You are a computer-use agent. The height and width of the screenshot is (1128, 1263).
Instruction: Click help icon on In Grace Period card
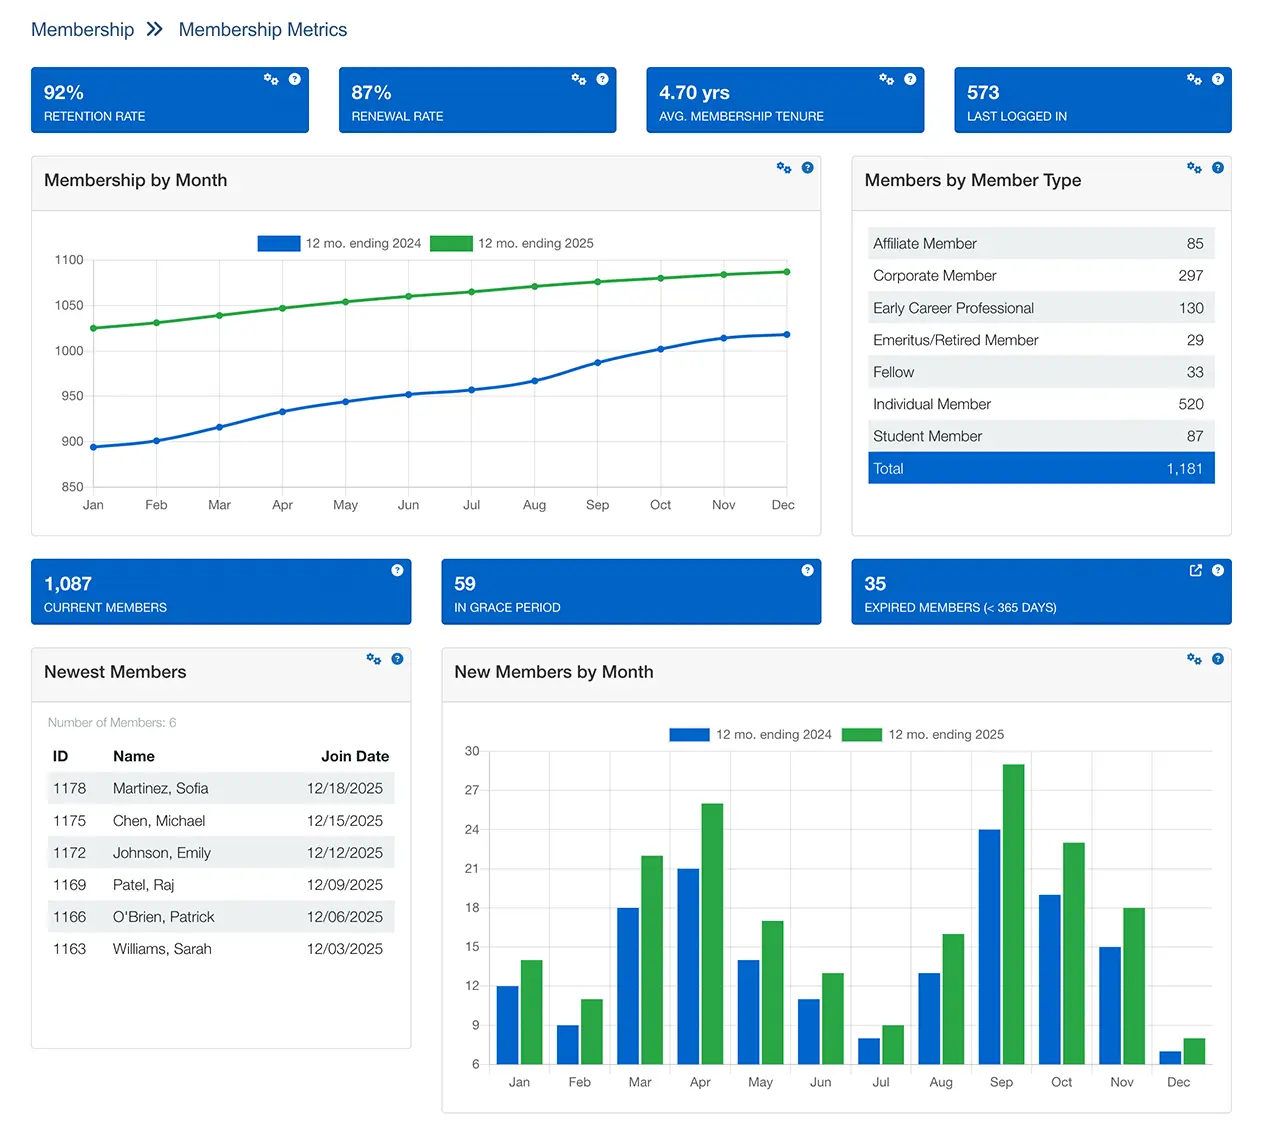[807, 570]
